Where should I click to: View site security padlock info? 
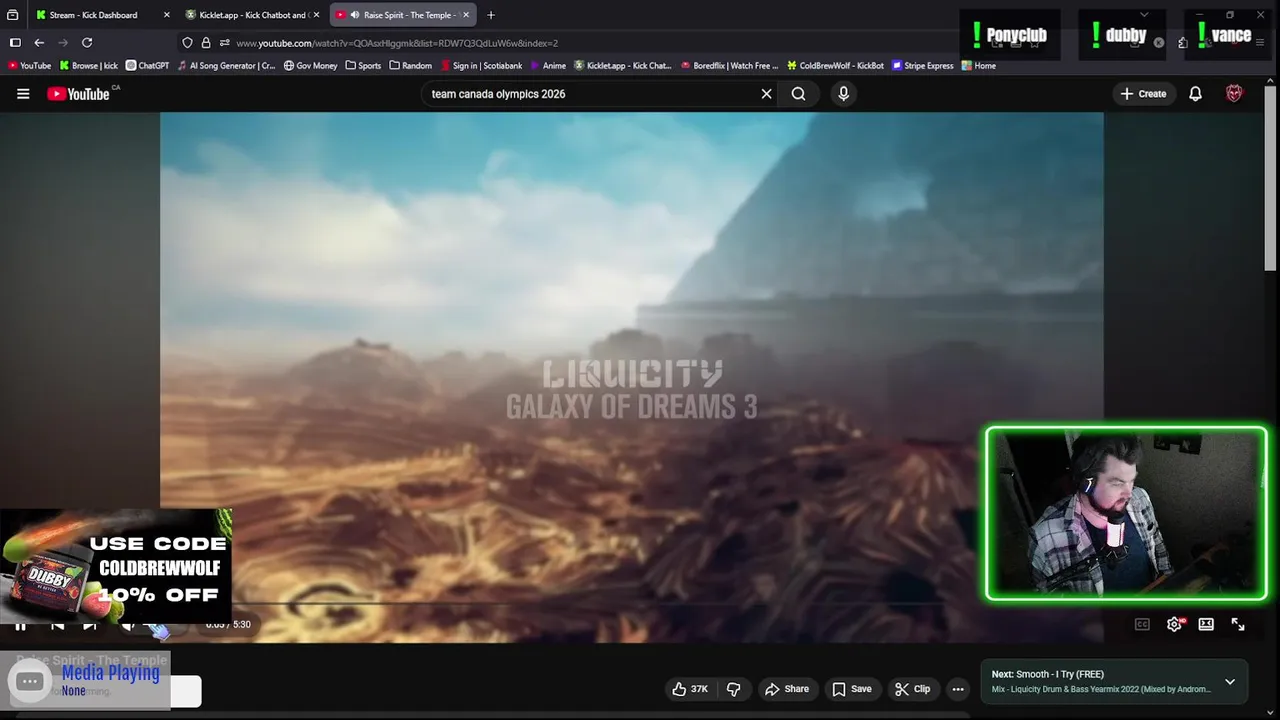click(206, 43)
